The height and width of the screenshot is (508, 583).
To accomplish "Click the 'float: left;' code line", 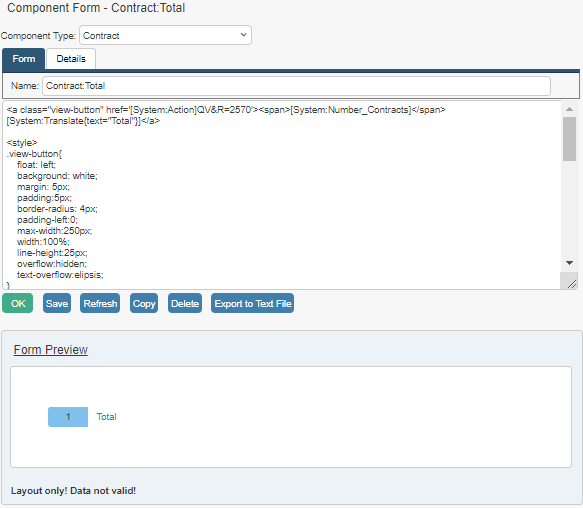I will [36, 165].
